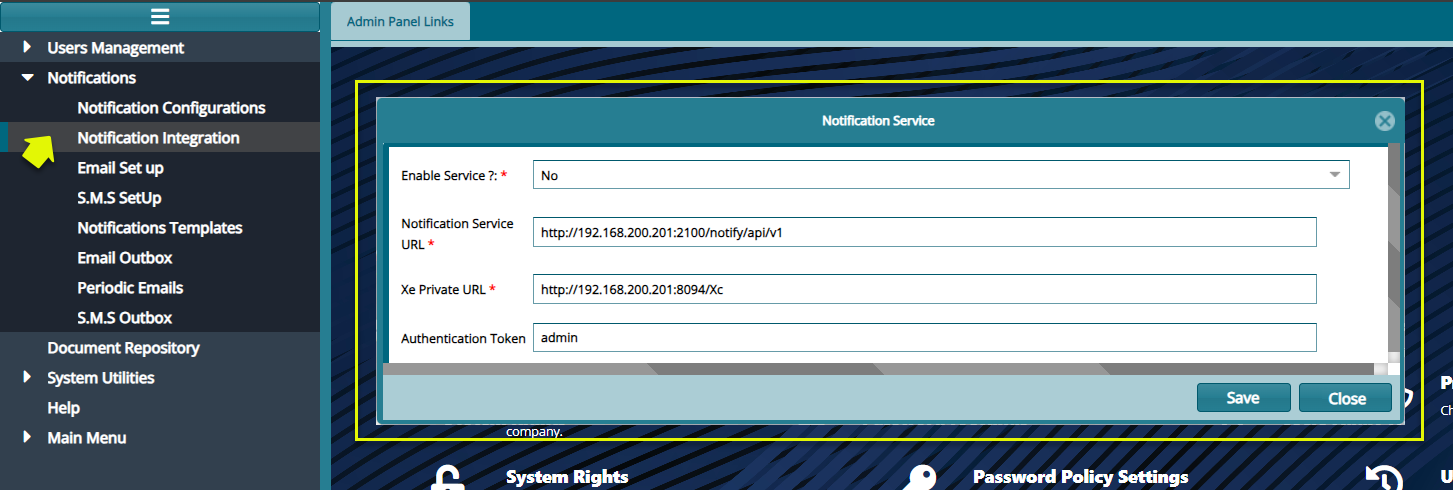Open Notification Configurations
Viewport: 1453px width, 490px height.
171,107
